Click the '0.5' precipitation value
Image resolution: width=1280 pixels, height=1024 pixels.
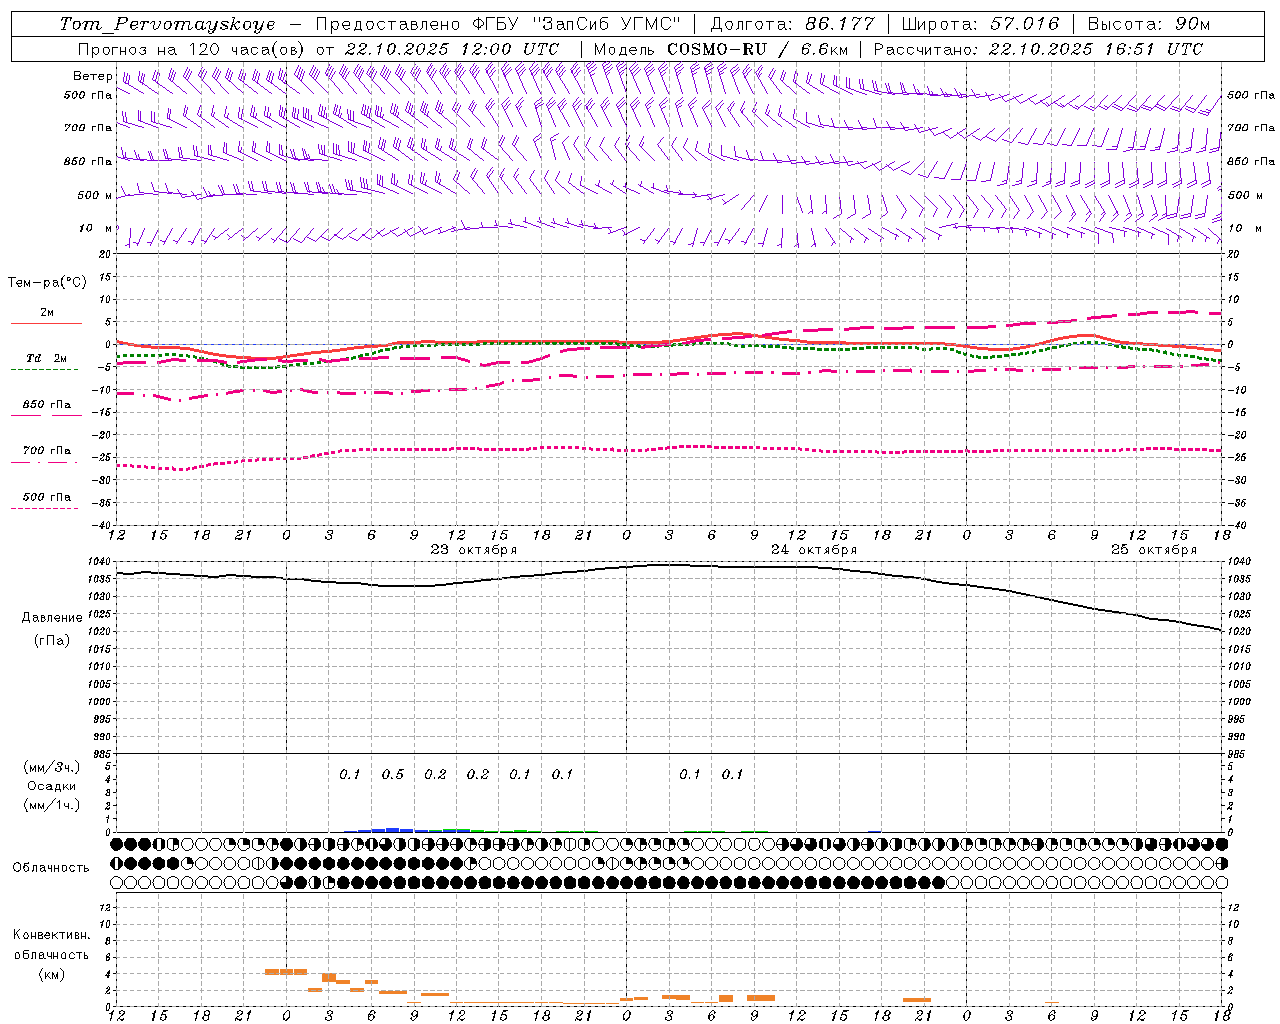[x=393, y=774]
